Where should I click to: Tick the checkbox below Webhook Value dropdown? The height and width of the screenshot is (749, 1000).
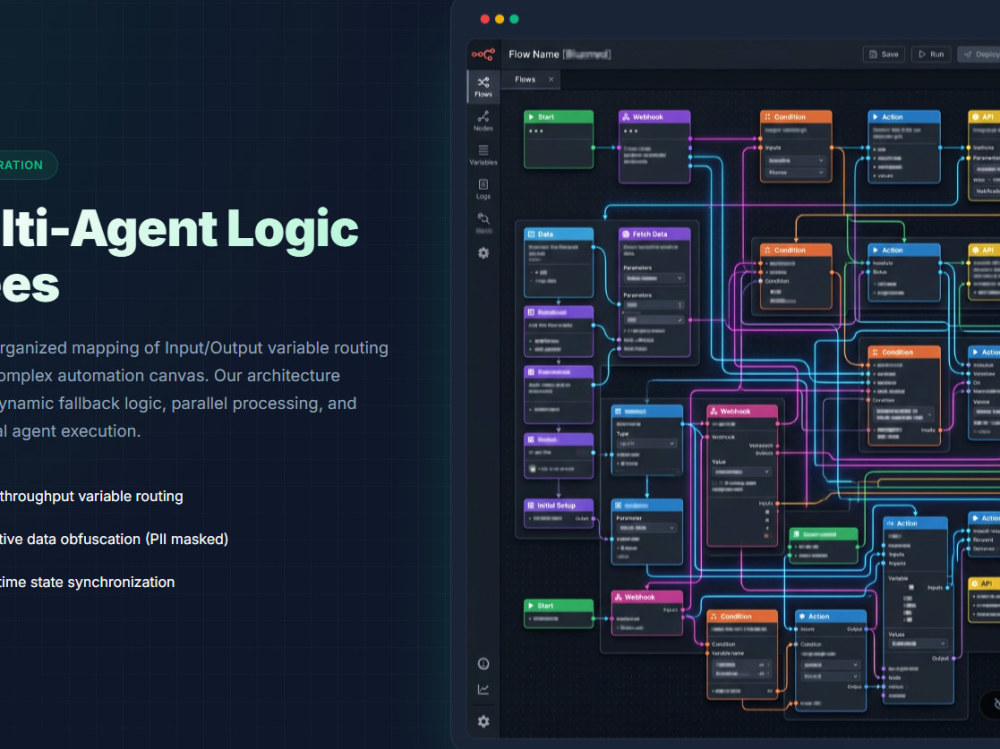point(715,483)
